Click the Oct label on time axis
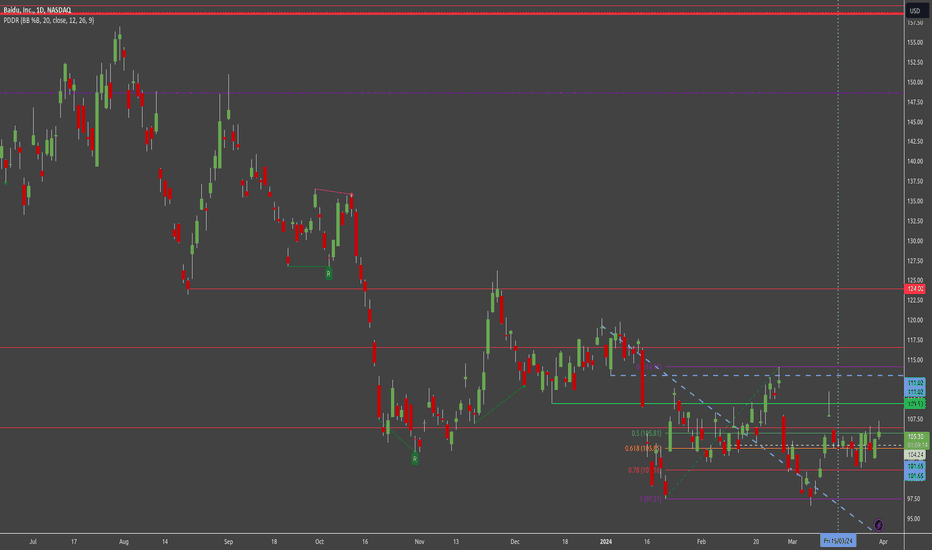This screenshot has width=932, height=550. 319,542
